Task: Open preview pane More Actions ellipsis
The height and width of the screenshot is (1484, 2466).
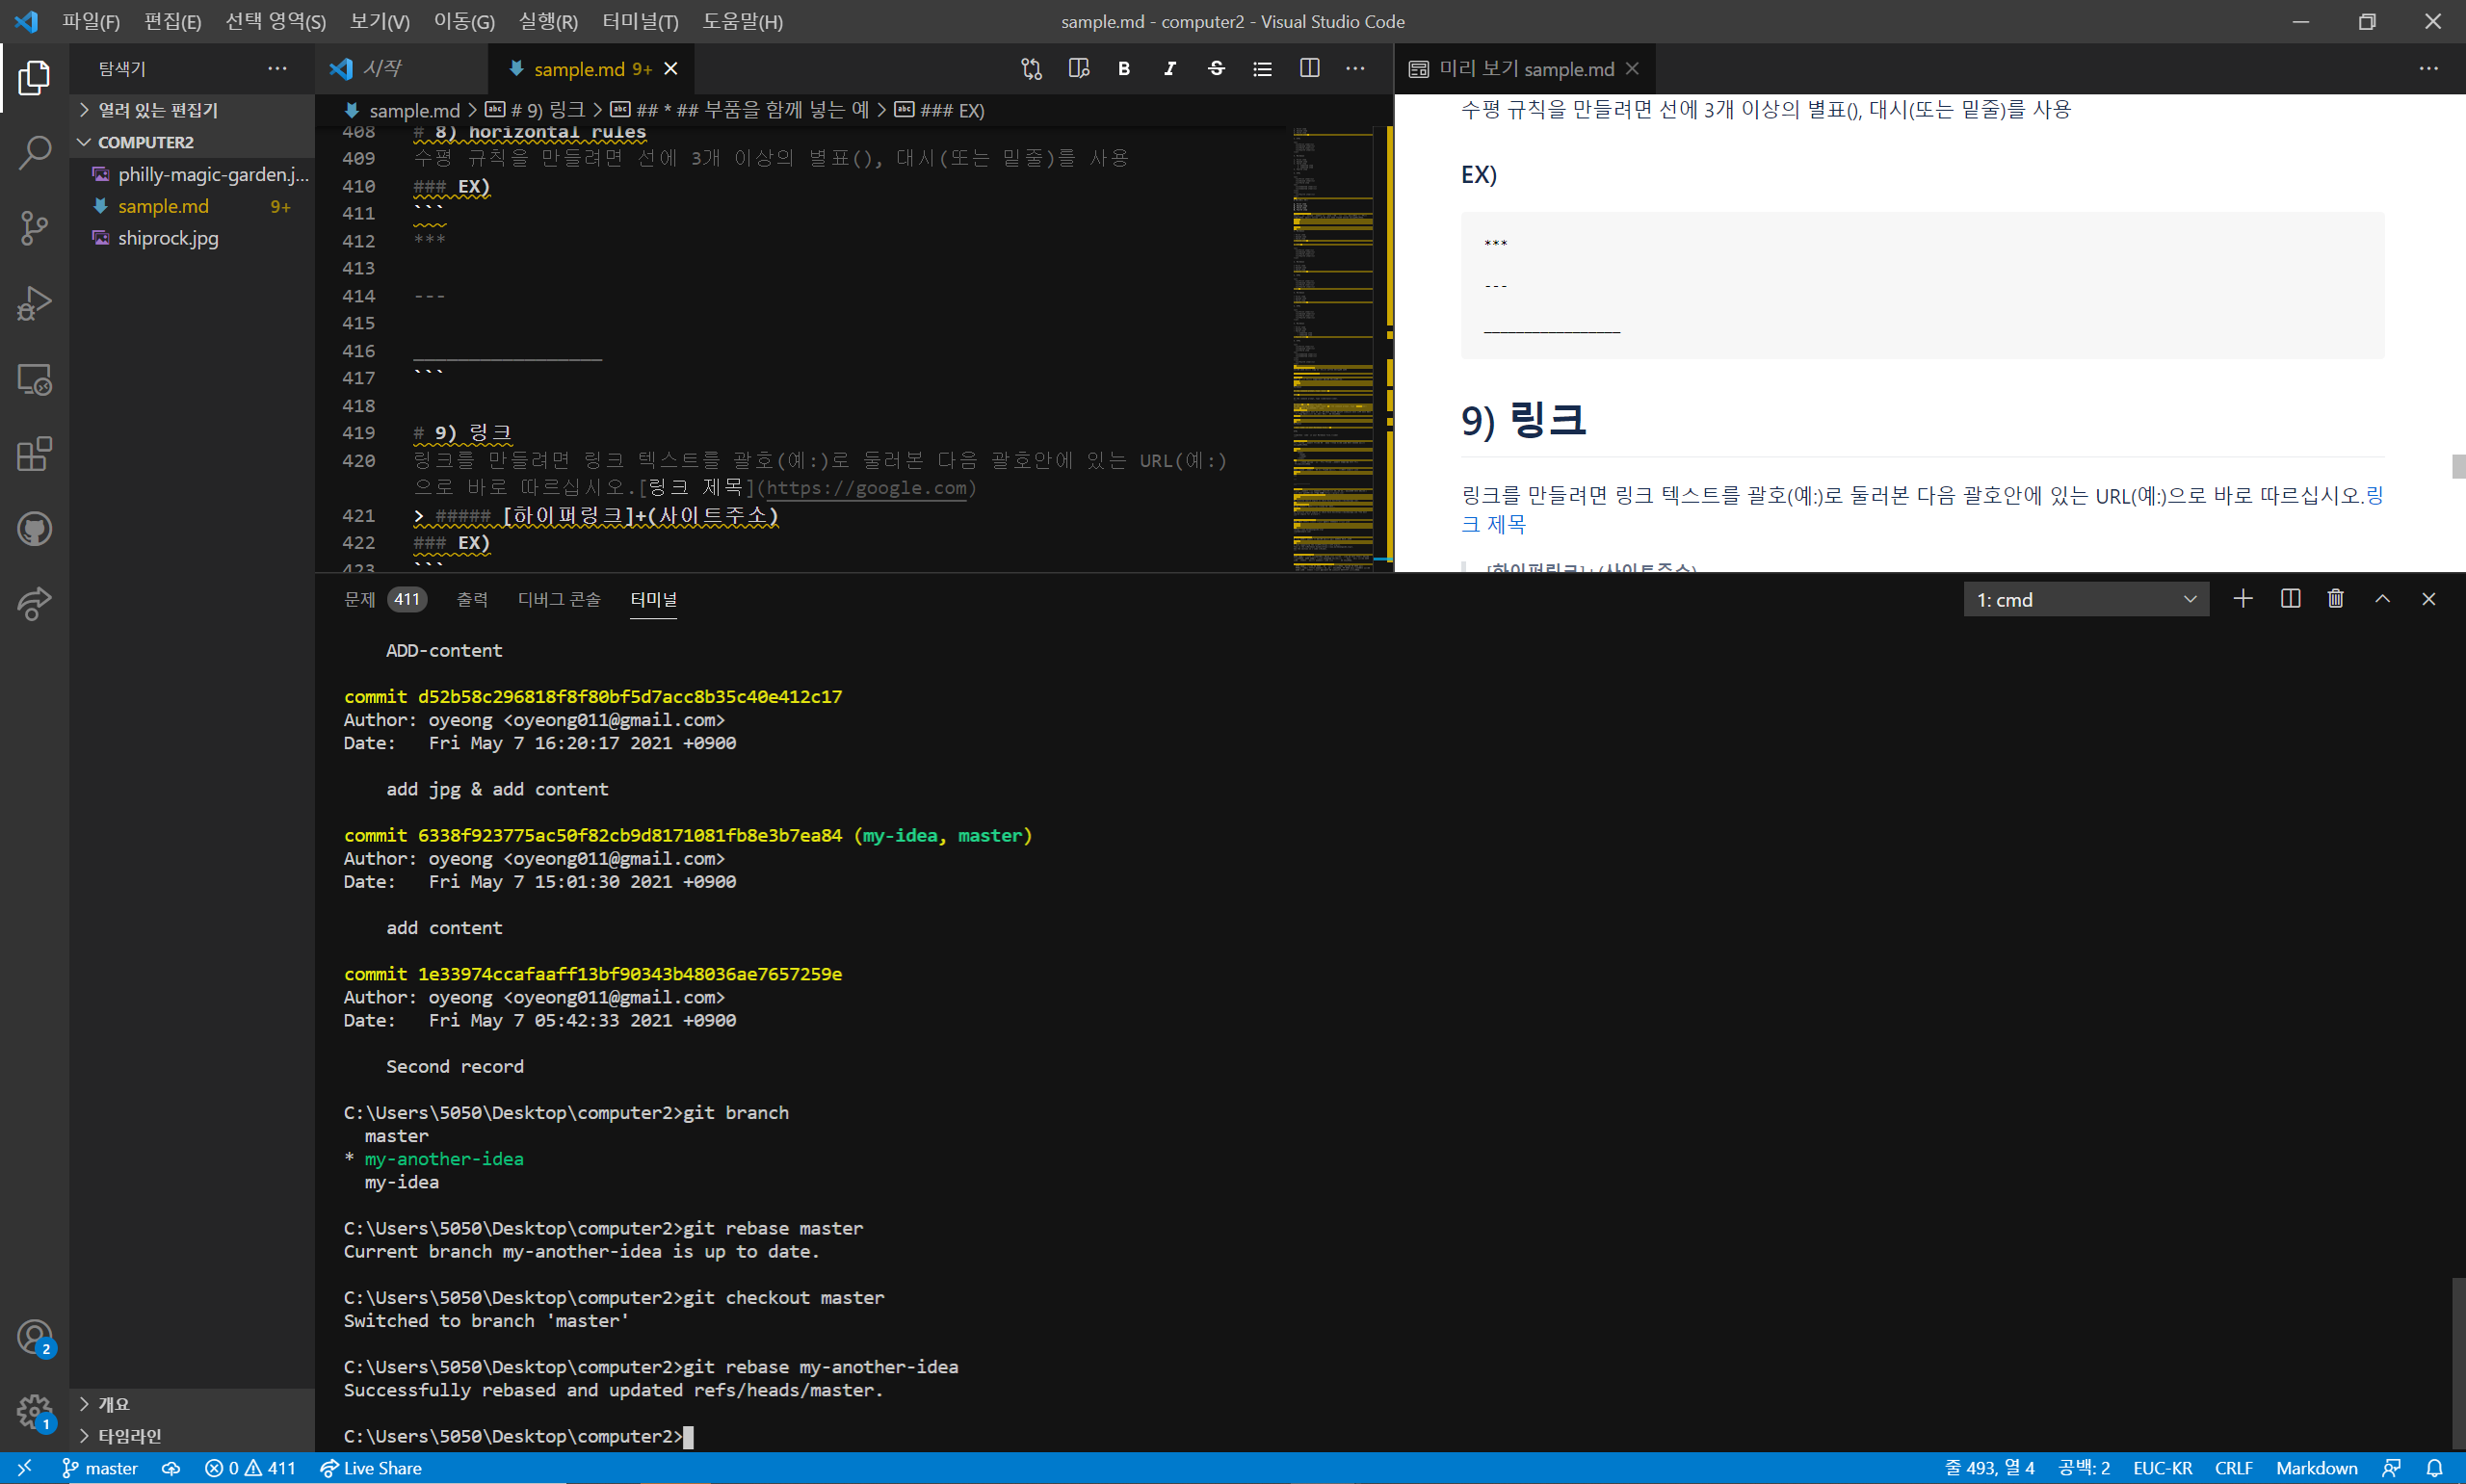Action: (2428, 69)
